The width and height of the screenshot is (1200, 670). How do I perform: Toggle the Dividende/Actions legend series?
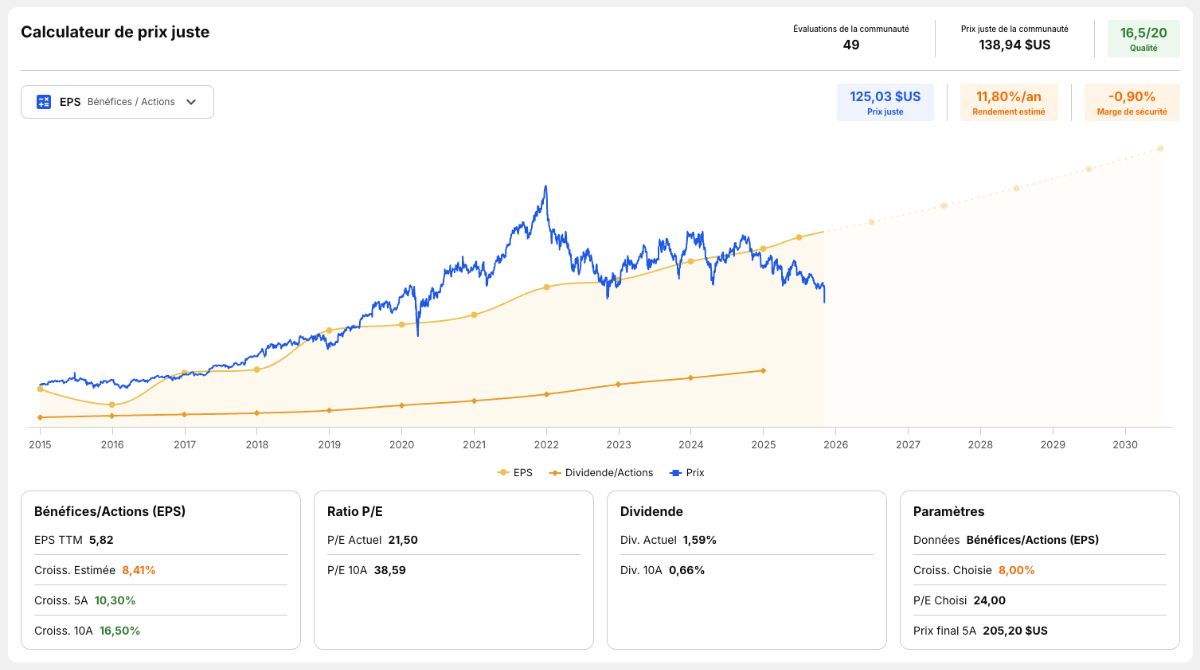coord(601,472)
